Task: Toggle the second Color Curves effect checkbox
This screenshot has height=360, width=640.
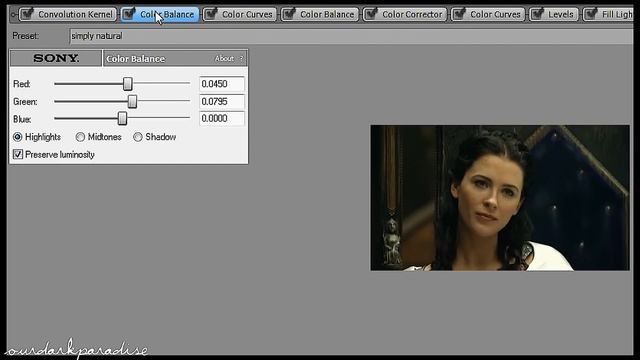Action: pyautogui.click(x=459, y=14)
